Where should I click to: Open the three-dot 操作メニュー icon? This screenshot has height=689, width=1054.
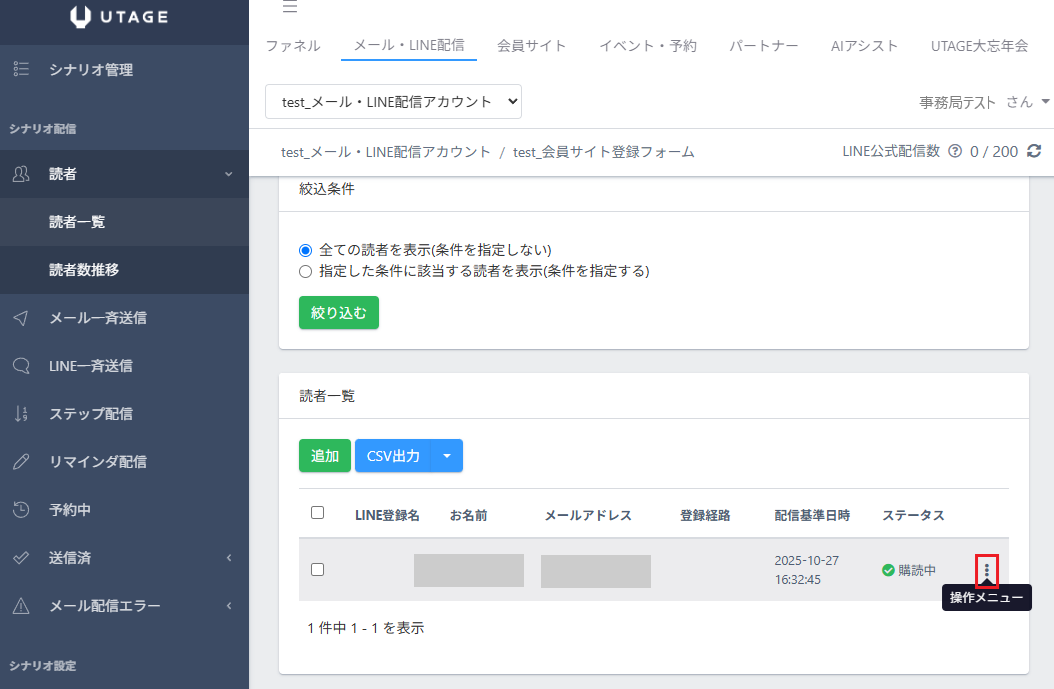tap(987, 570)
